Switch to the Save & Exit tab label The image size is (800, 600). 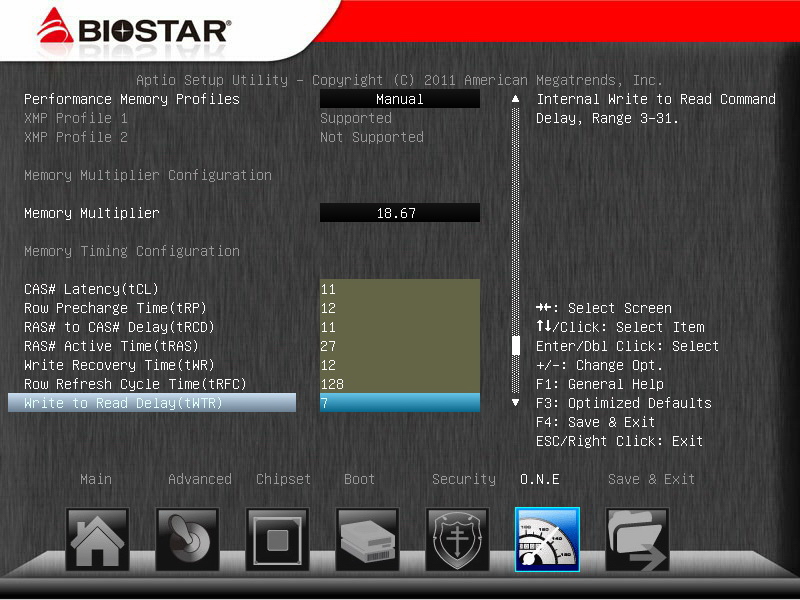(652, 479)
